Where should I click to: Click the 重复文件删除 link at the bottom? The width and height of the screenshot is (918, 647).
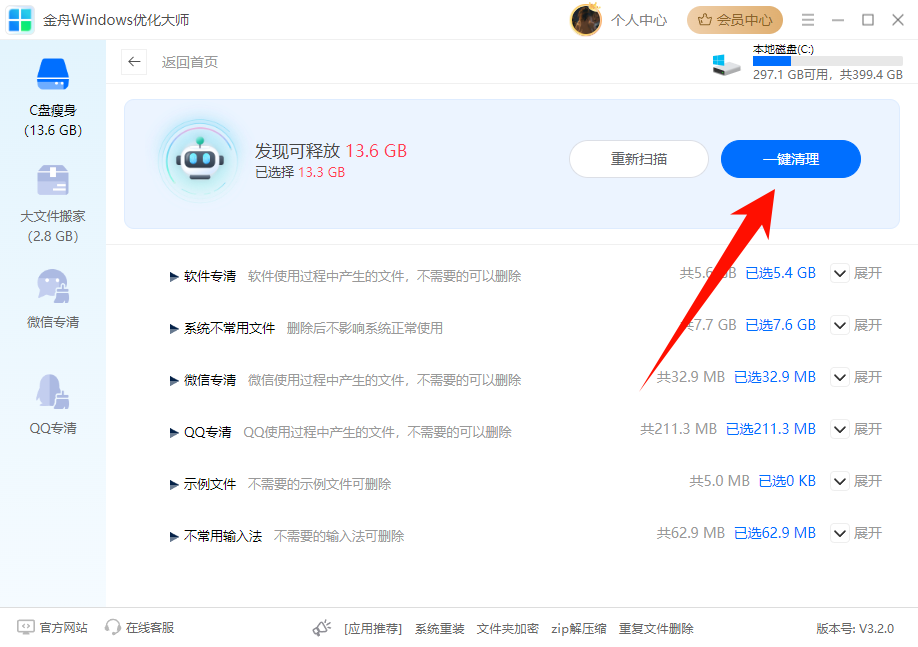(x=655, y=628)
